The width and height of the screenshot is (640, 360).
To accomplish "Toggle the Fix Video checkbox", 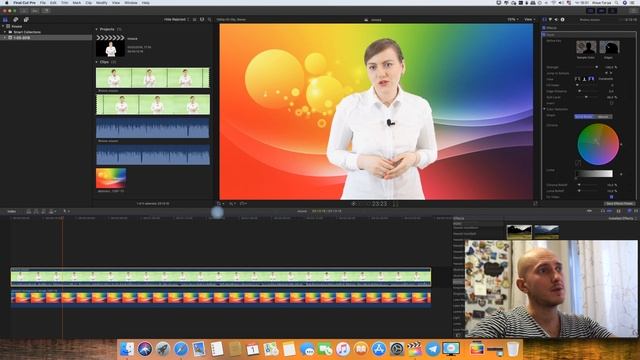I will 611,197.
